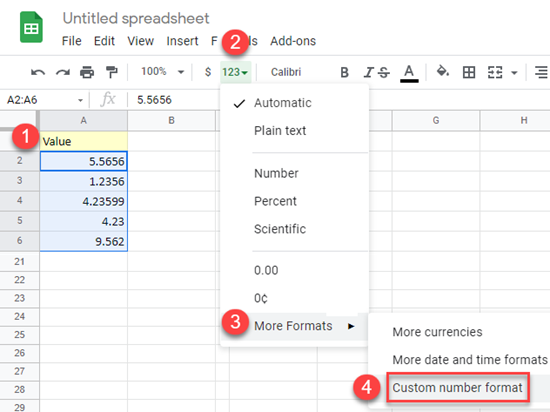Open the fill color bucket
Viewport: 550px width, 412px height.
click(442, 72)
